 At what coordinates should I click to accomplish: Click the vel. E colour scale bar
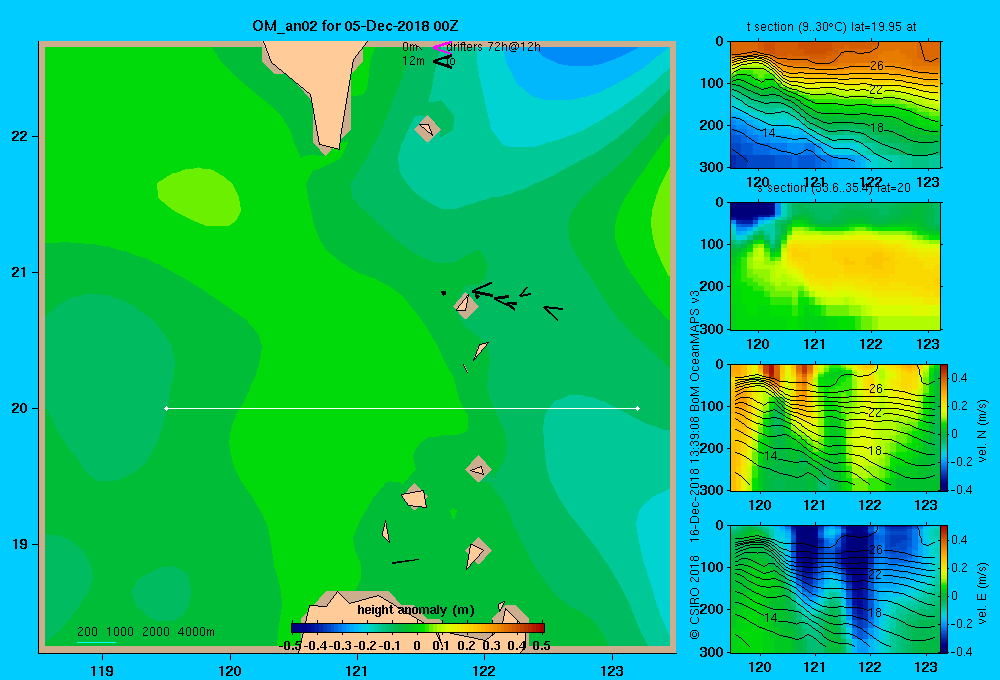pos(945,589)
